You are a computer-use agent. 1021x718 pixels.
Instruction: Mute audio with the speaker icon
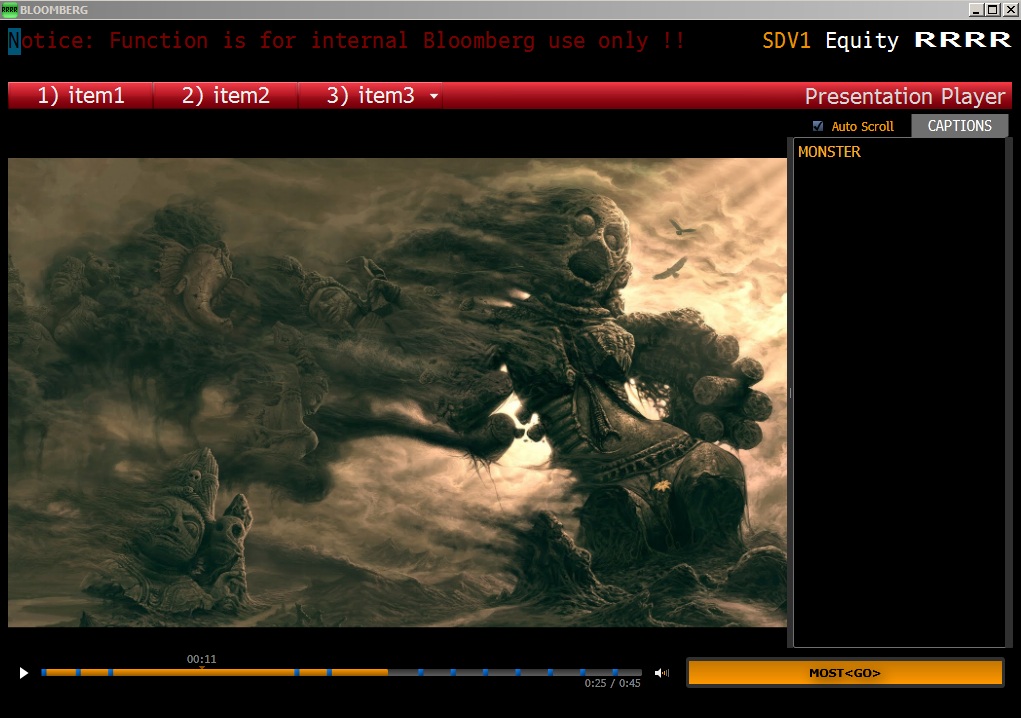pos(661,673)
